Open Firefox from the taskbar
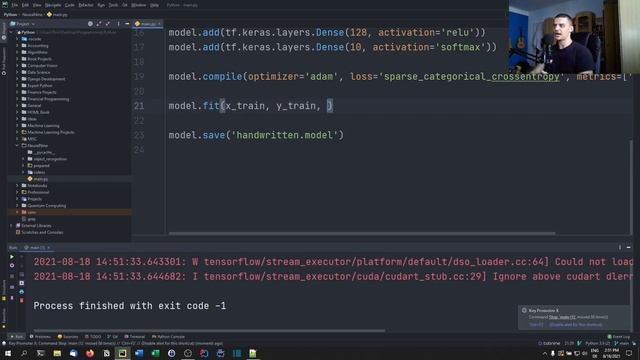 click(90, 353)
